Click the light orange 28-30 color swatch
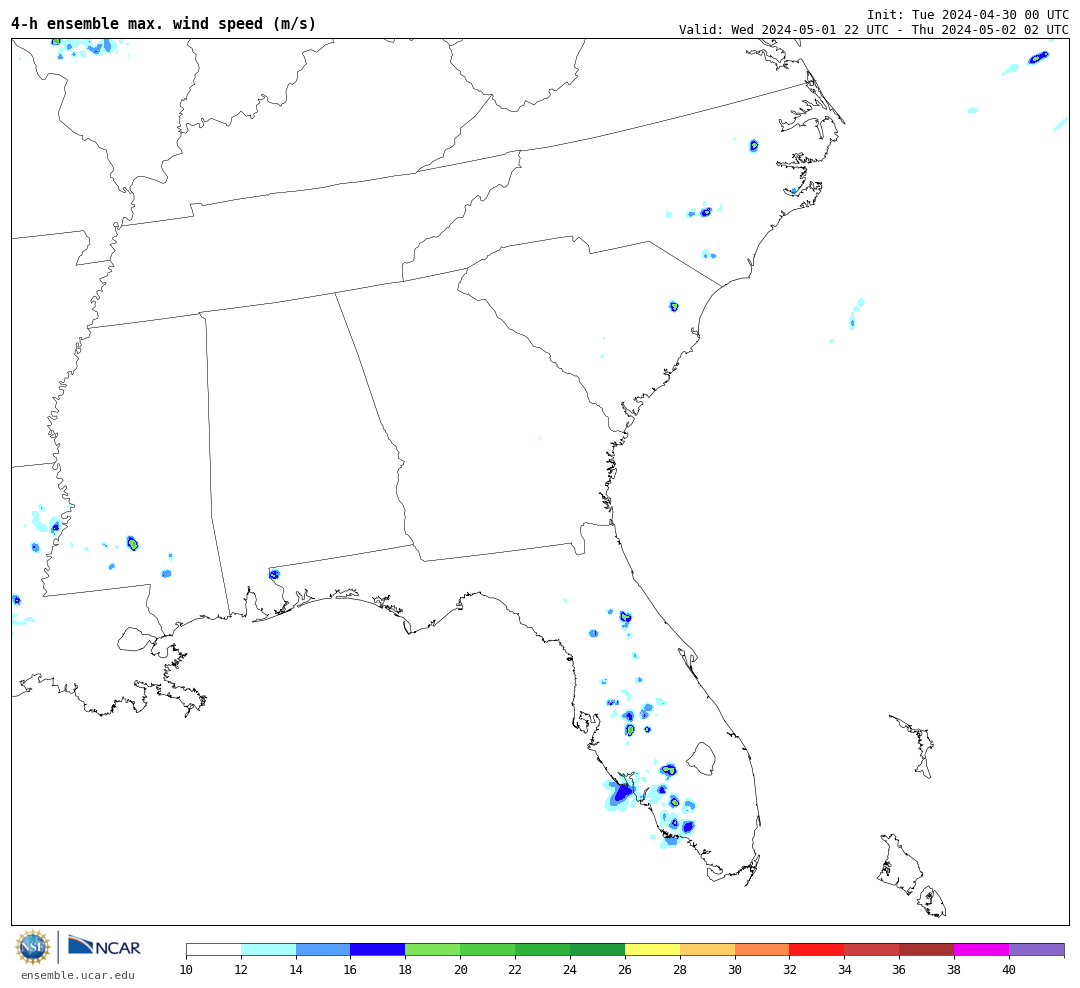The height and width of the screenshot is (988, 1080). tap(707, 950)
